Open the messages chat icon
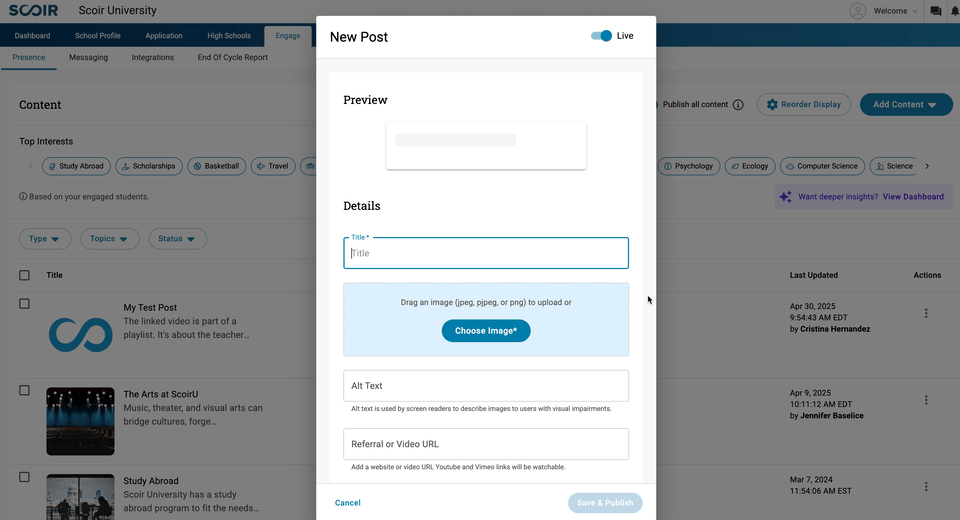Screen dimensions: 960x520 pos(935,11)
